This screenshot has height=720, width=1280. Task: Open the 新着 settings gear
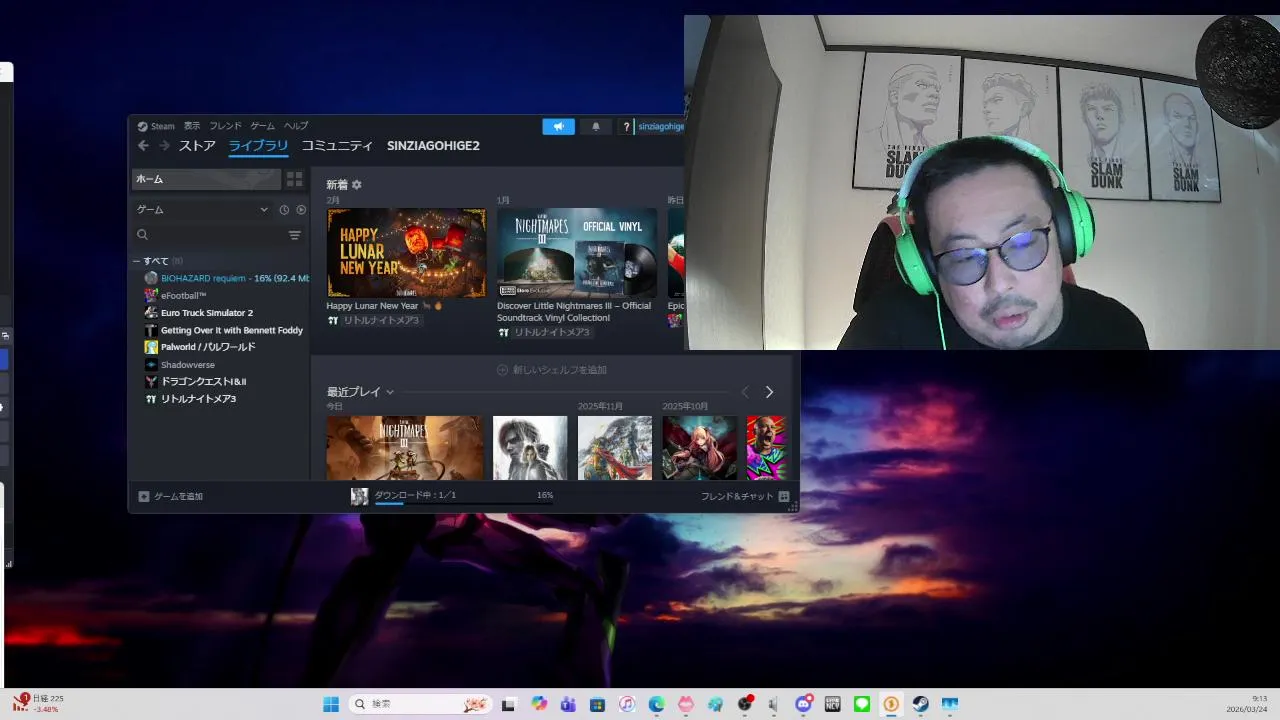tap(357, 185)
